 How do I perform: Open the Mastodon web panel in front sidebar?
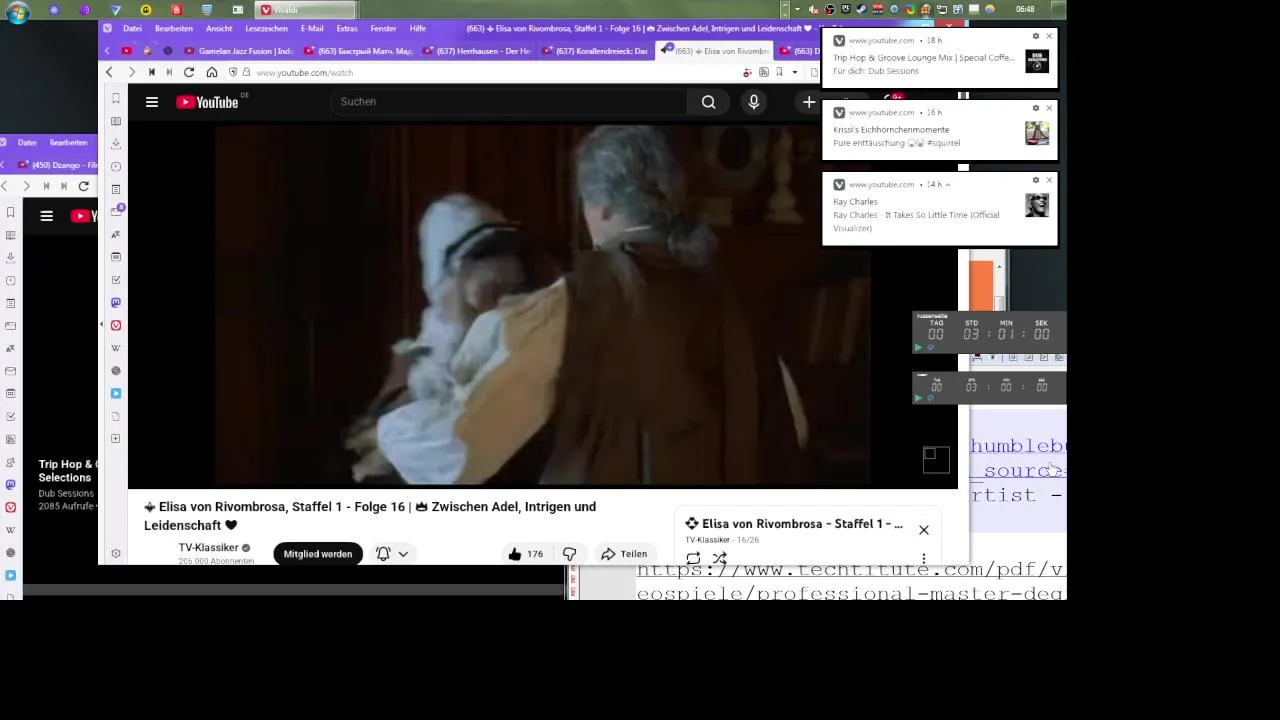click(x=116, y=302)
